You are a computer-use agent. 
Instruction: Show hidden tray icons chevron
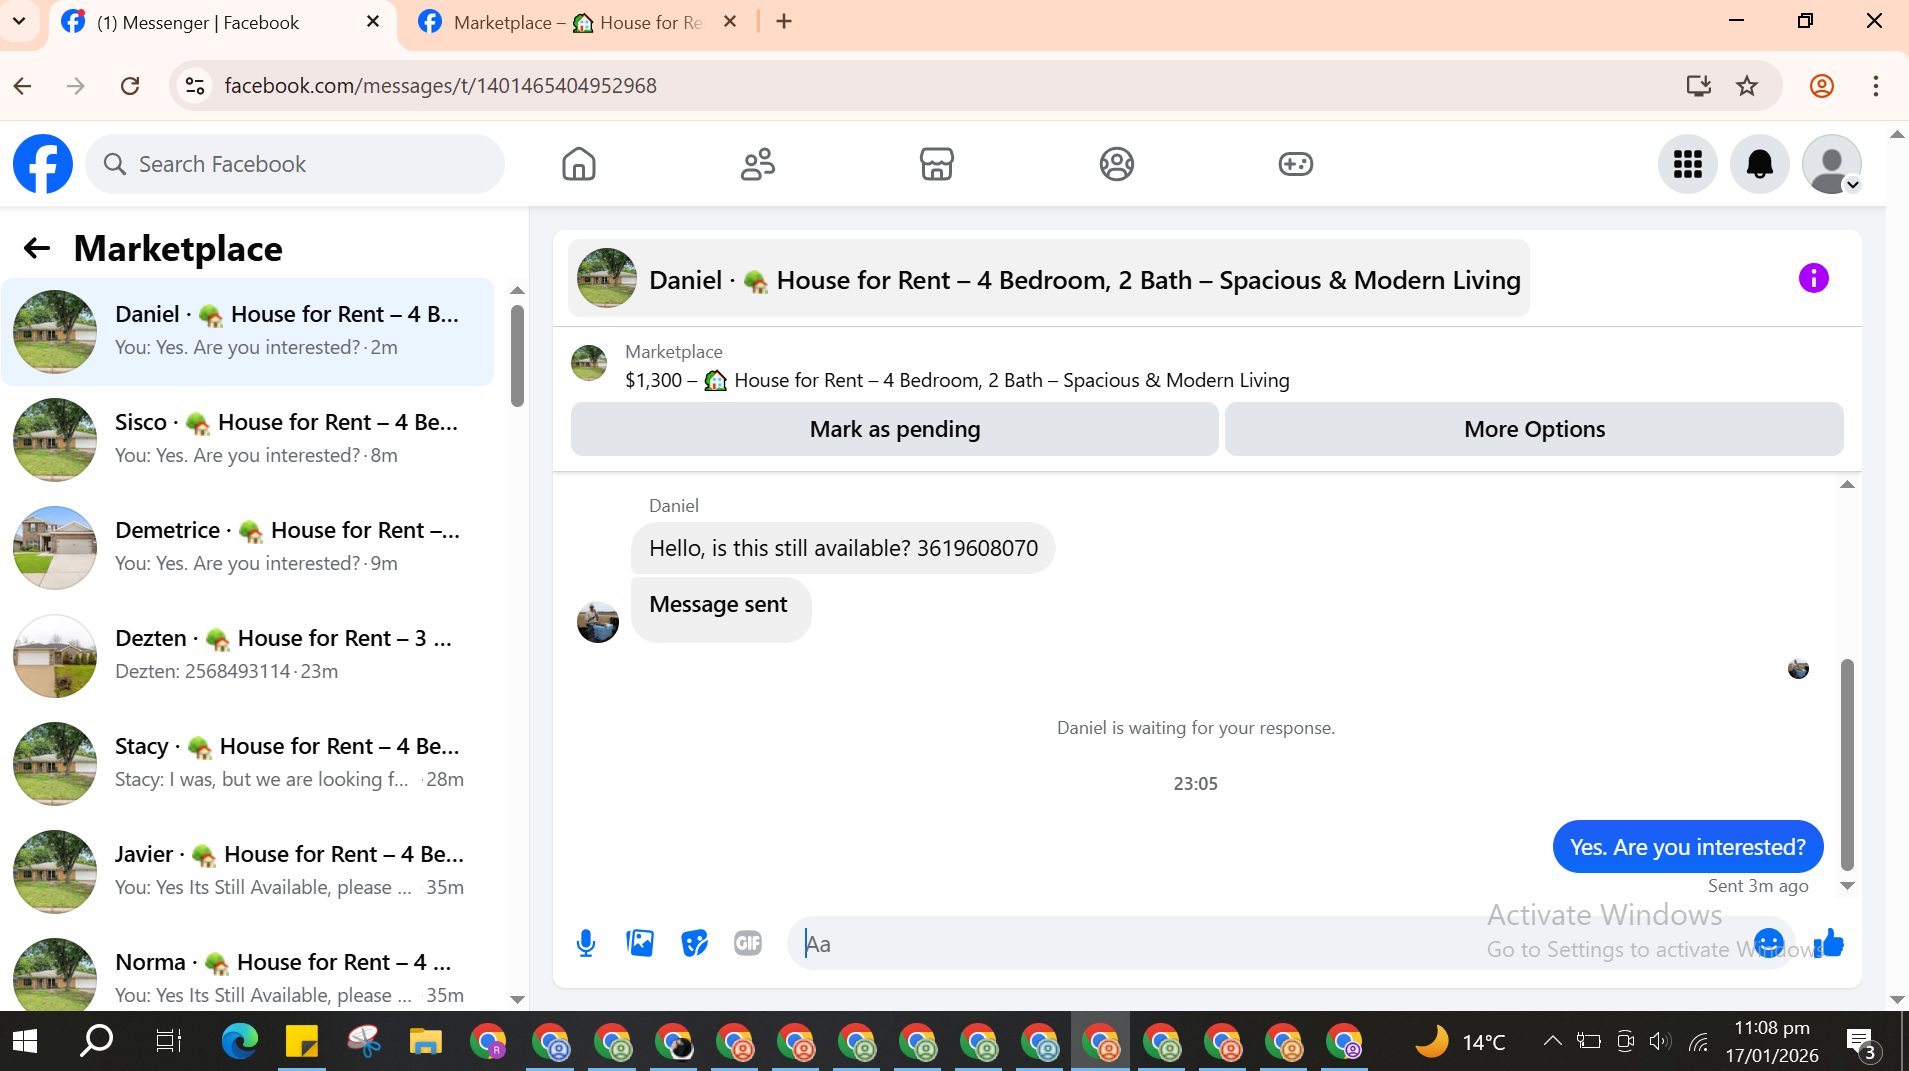(1552, 1041)
